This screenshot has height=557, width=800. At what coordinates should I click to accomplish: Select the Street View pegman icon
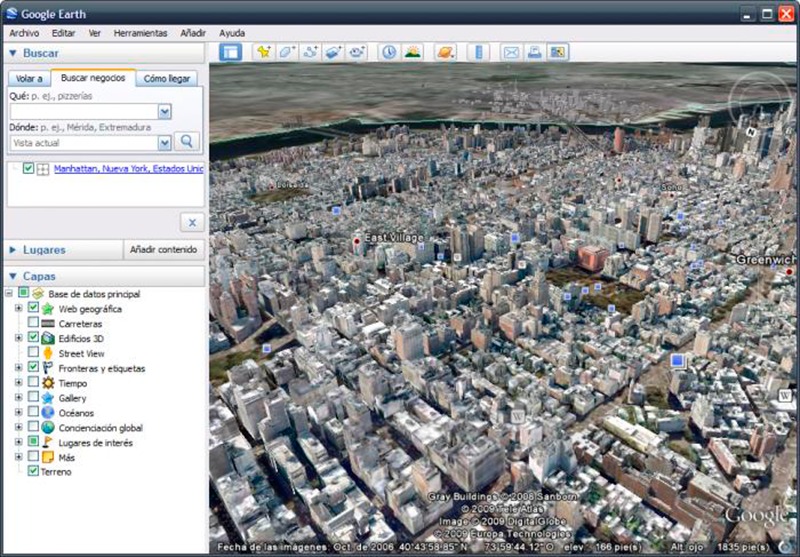click(47, 353)
